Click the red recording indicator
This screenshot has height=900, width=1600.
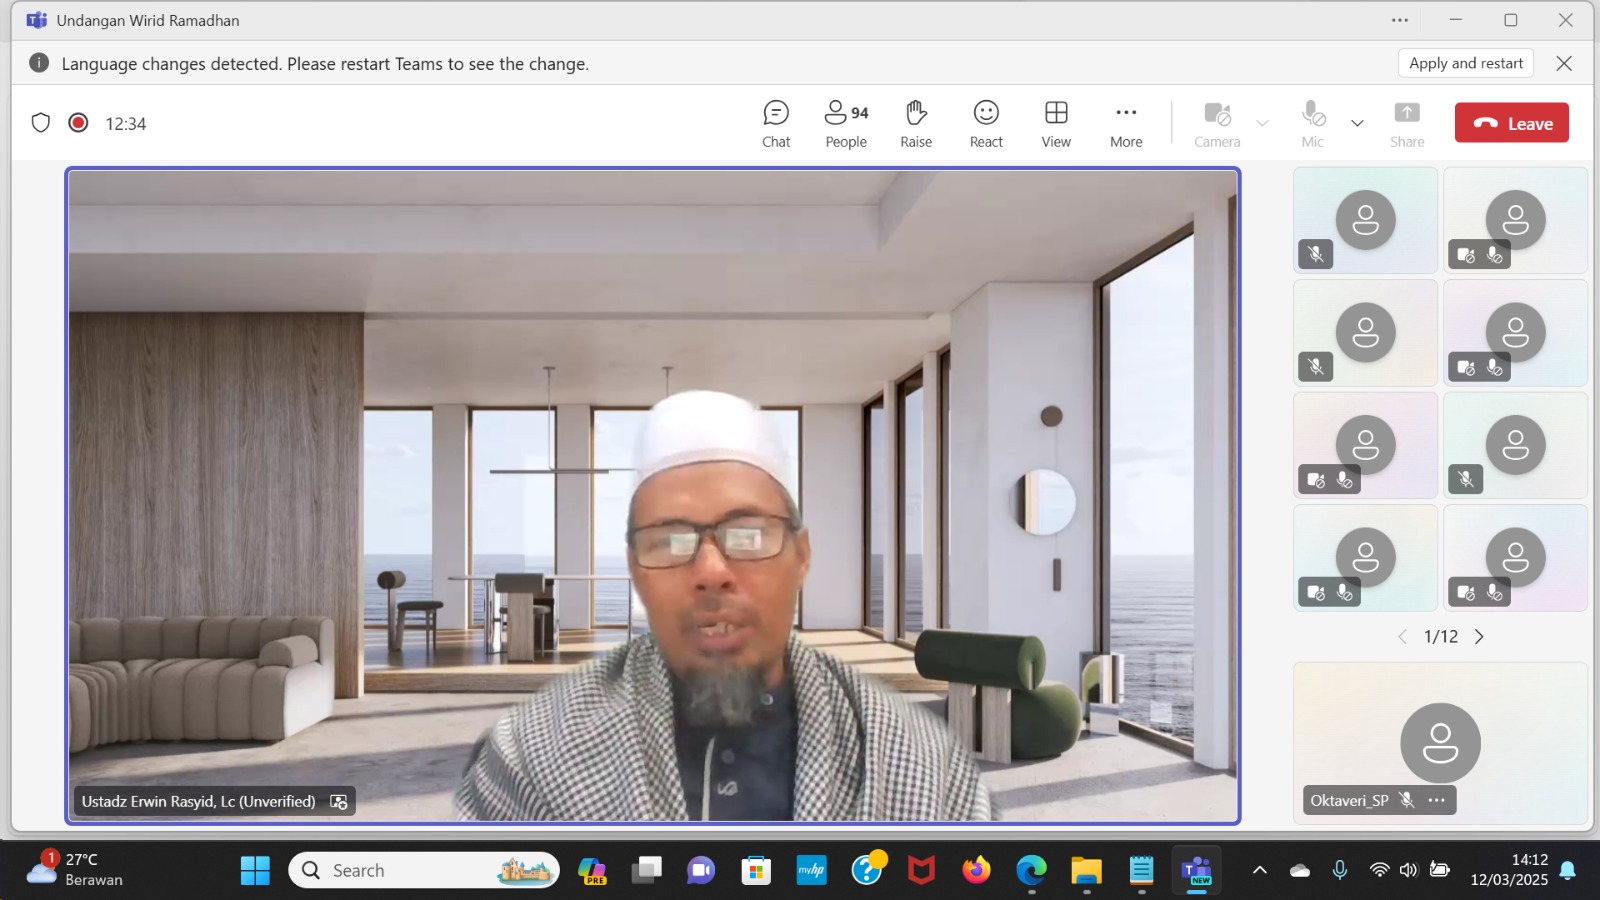point(78,123)
